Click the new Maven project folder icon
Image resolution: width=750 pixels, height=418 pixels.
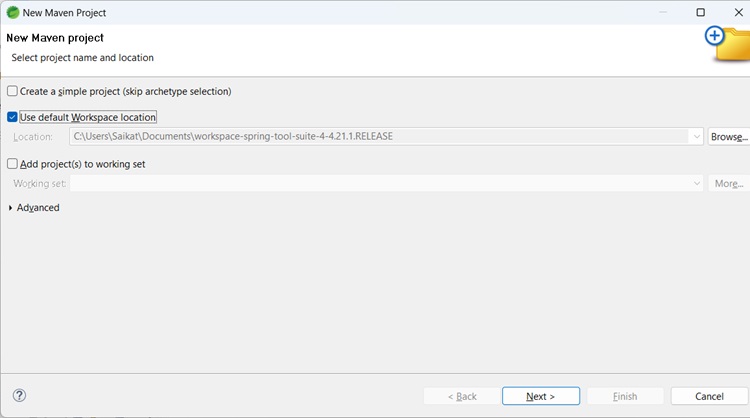click(x=728, y=43)
